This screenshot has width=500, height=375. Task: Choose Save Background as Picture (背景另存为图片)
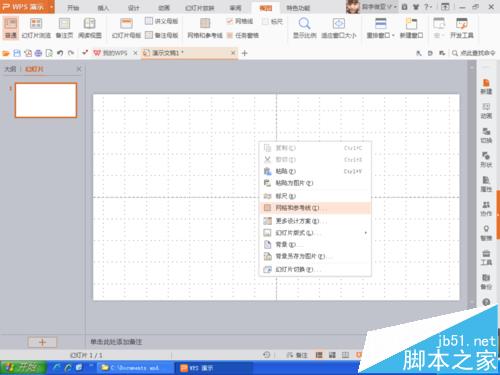pos(316,256)
